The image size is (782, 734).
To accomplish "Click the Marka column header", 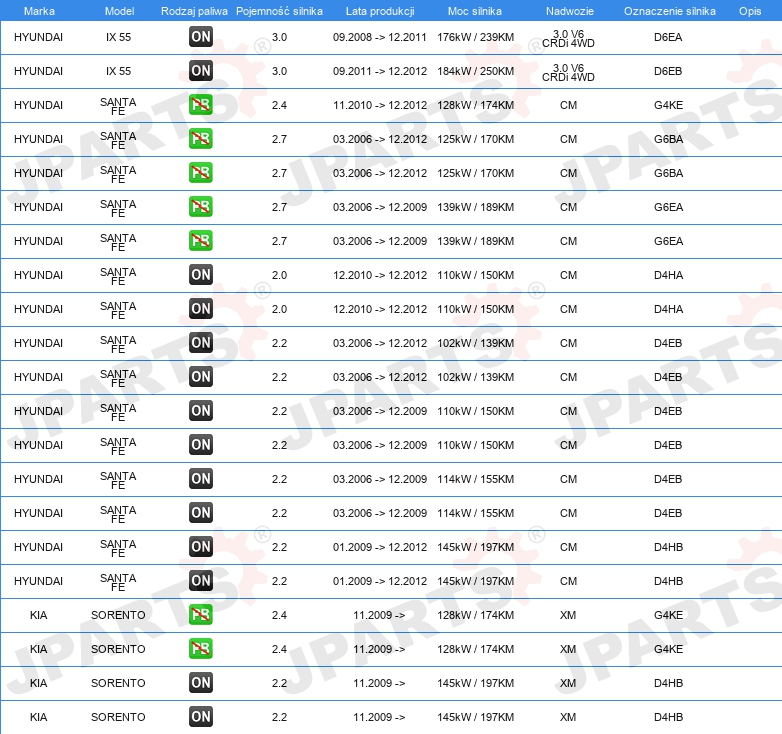I will point(39,11).
